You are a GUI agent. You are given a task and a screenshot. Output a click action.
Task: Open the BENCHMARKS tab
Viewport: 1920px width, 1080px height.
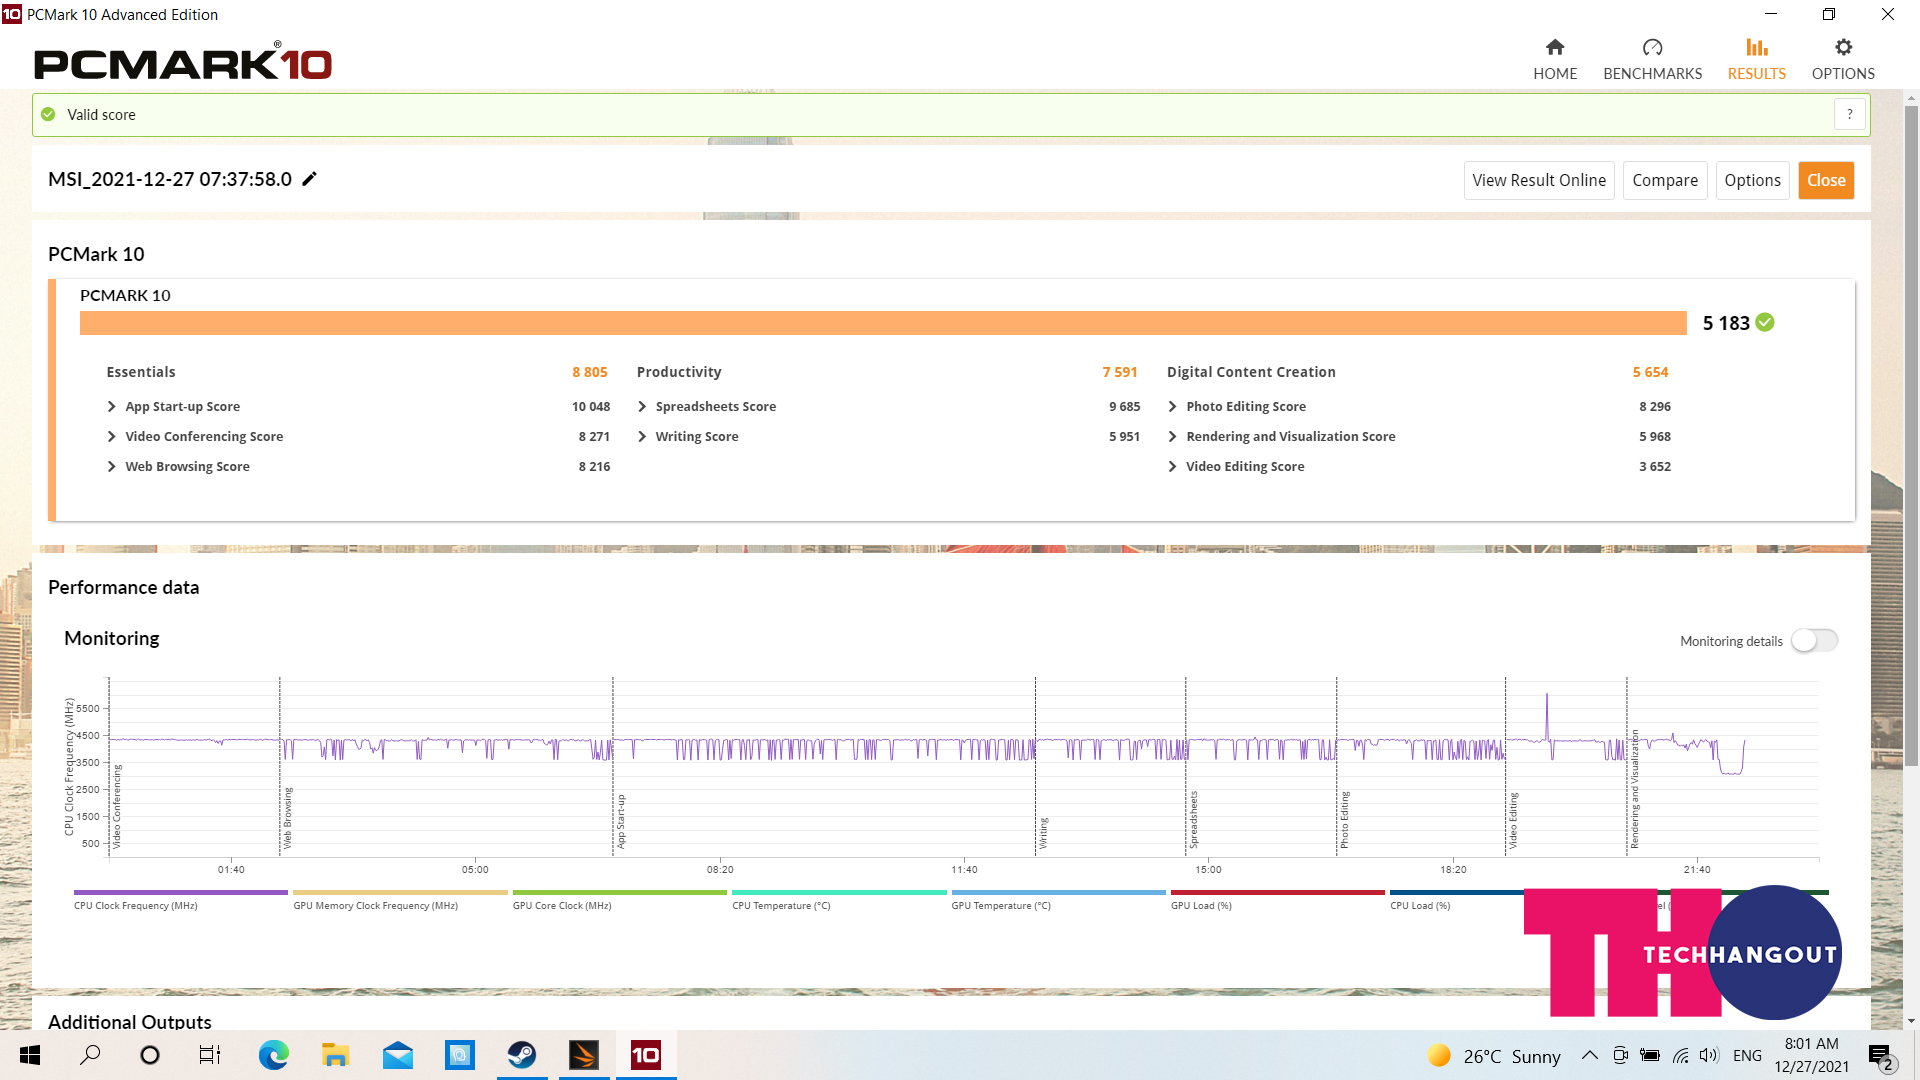click(1652, 60)
